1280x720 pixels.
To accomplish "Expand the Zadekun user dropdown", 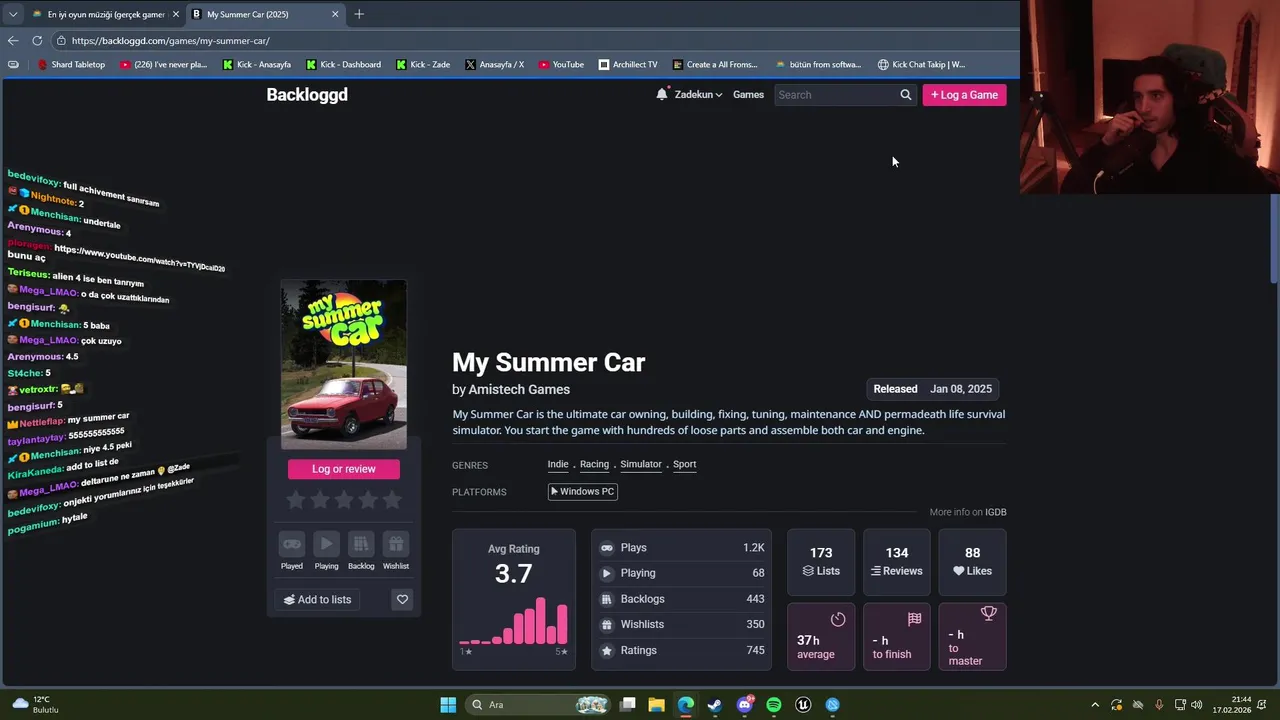I will click(698, 95).
